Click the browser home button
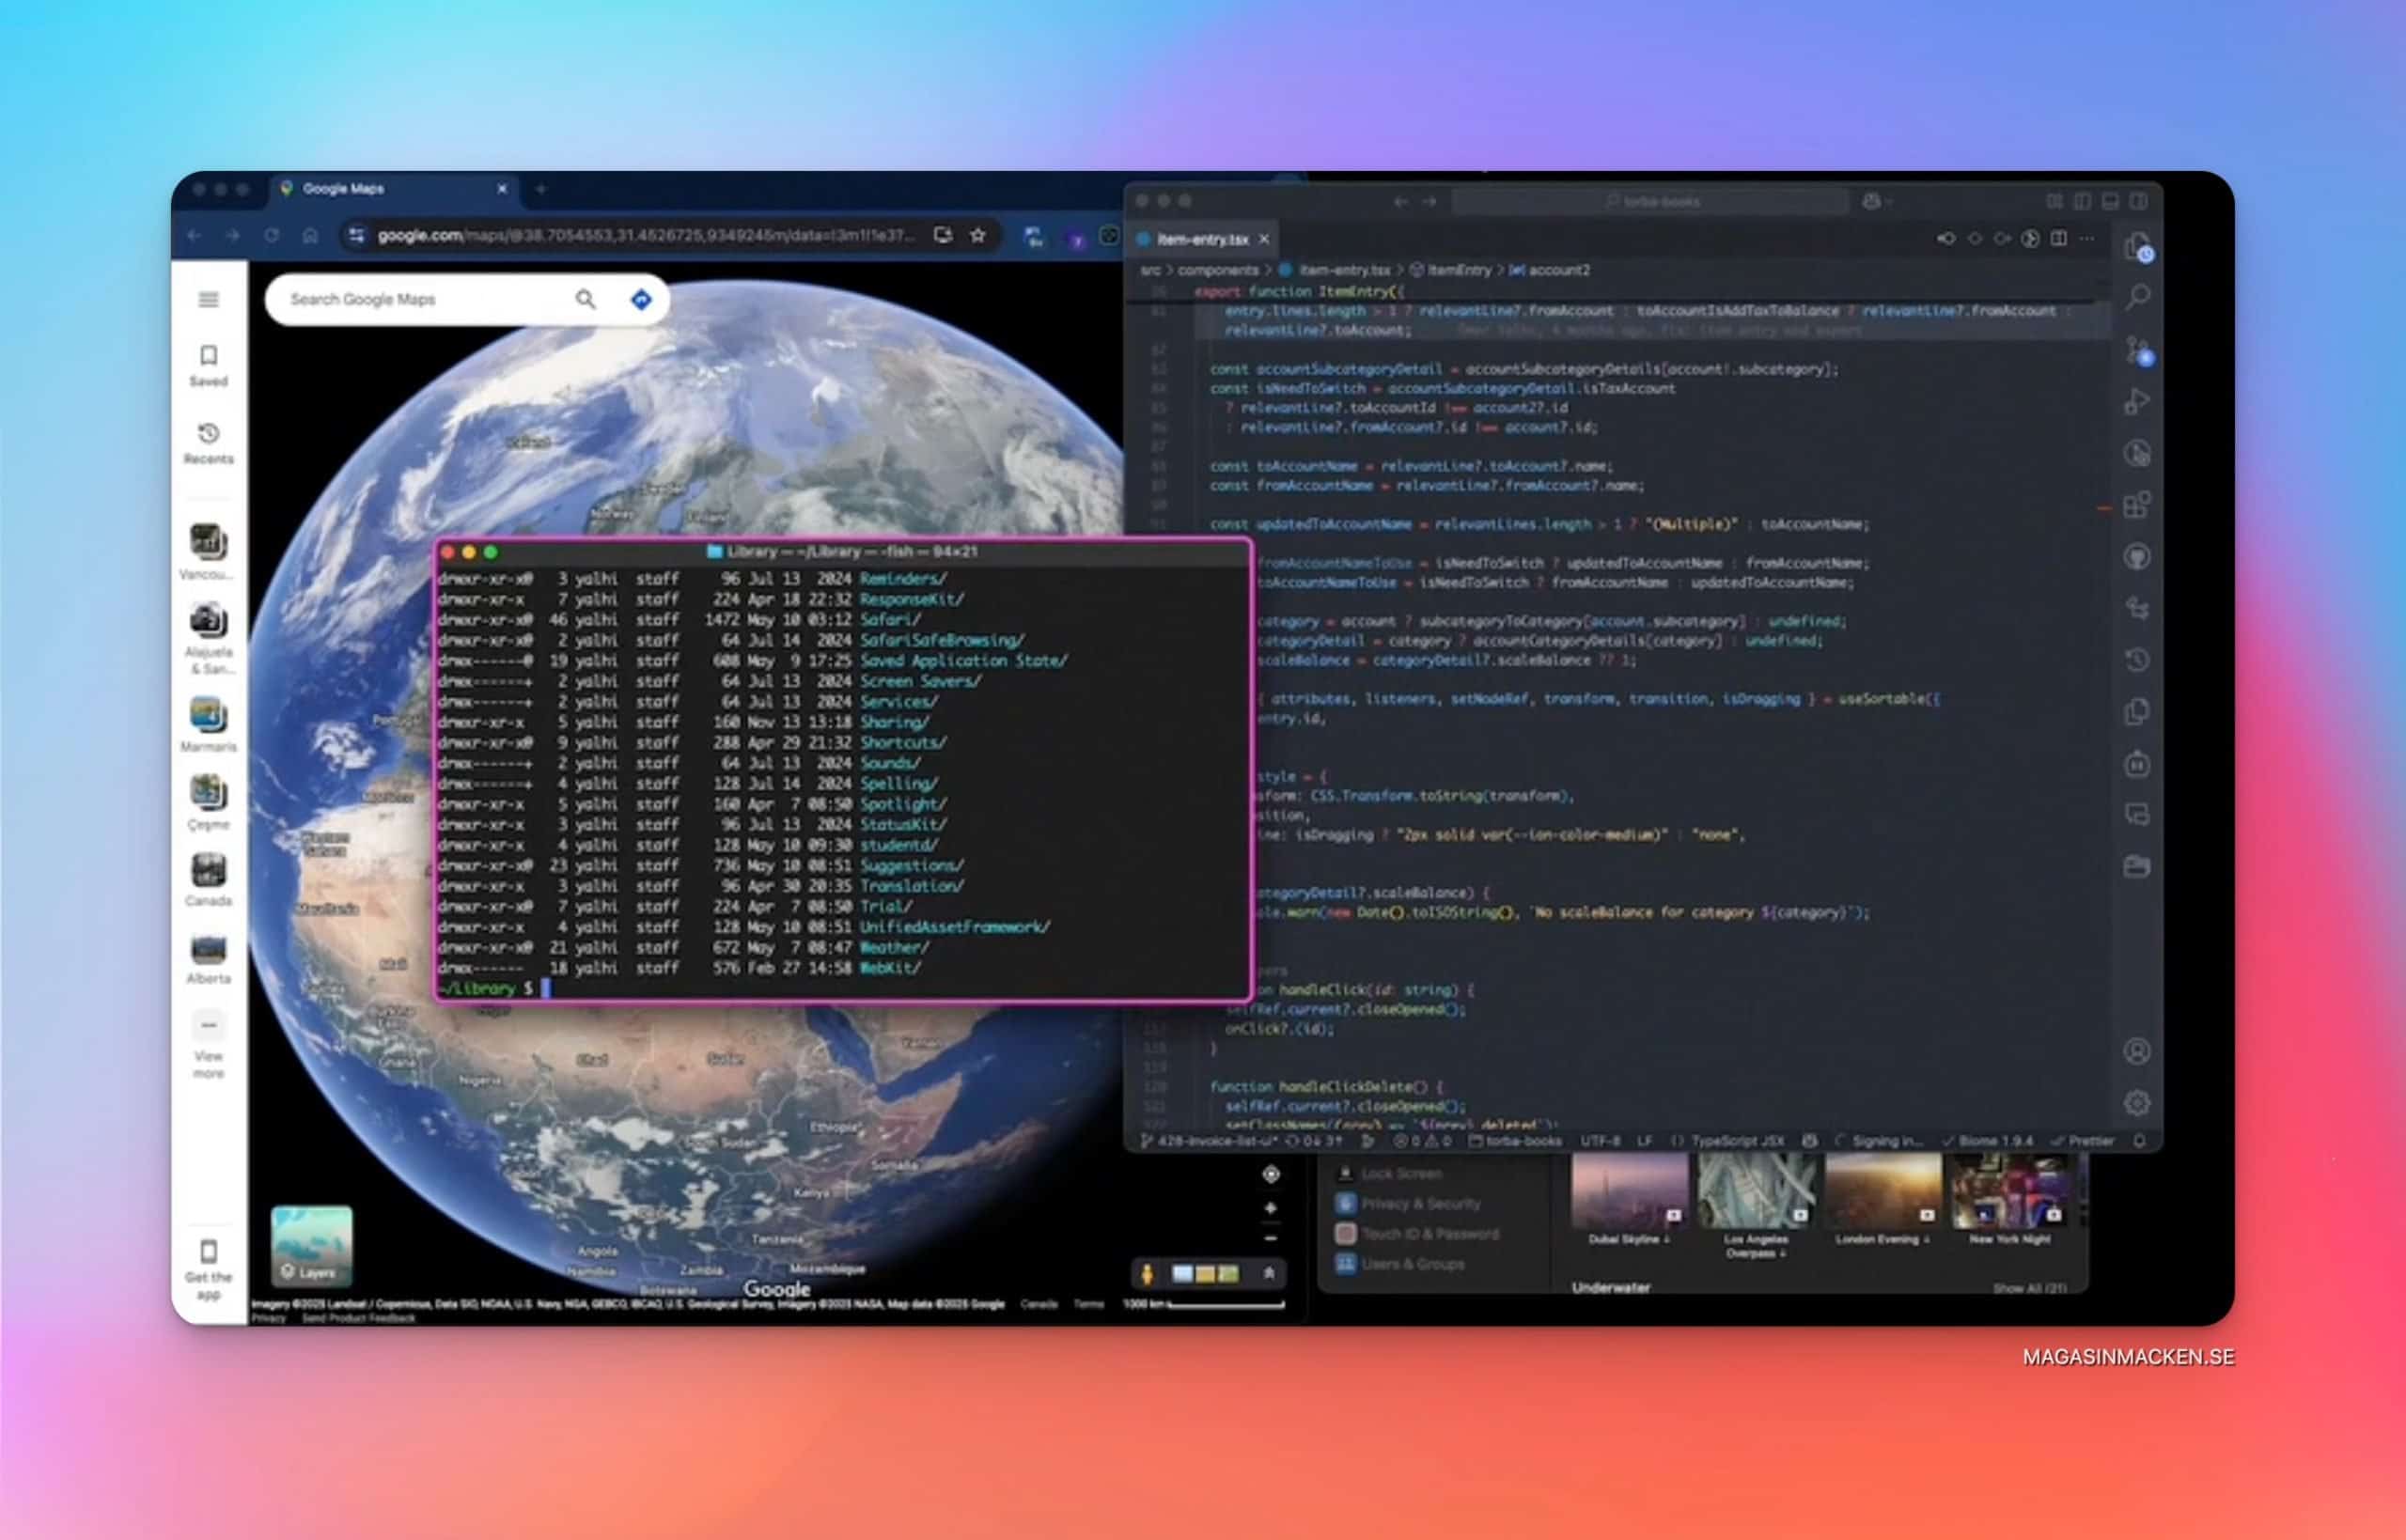2406x1540 pixels. coord(310,235)
